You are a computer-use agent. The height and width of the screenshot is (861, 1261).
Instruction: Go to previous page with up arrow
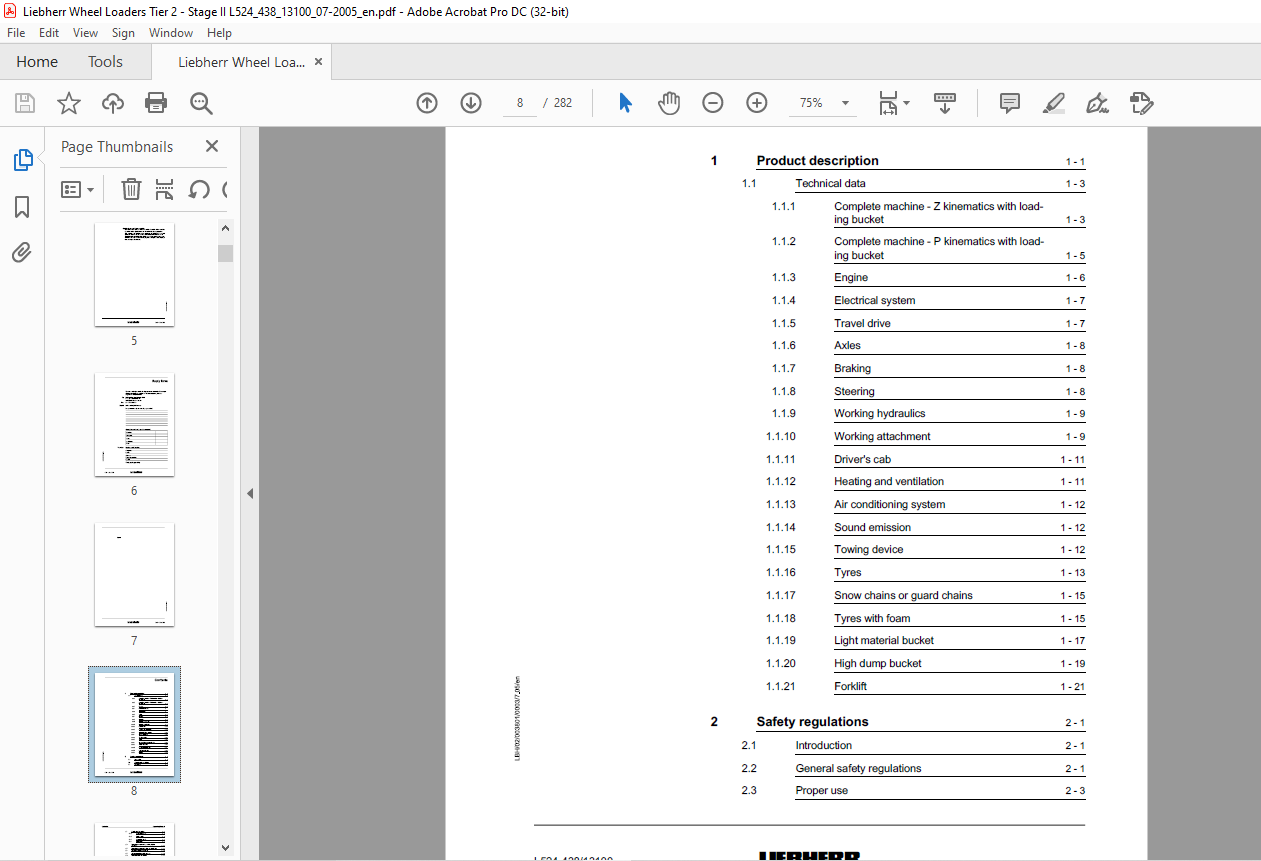pos(427,103)
